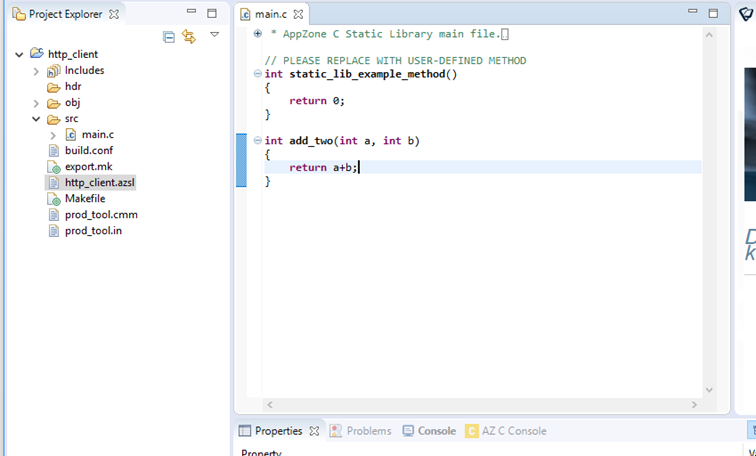Collapse the http_client project node
756x456 pixels.
tap(19, 54)
